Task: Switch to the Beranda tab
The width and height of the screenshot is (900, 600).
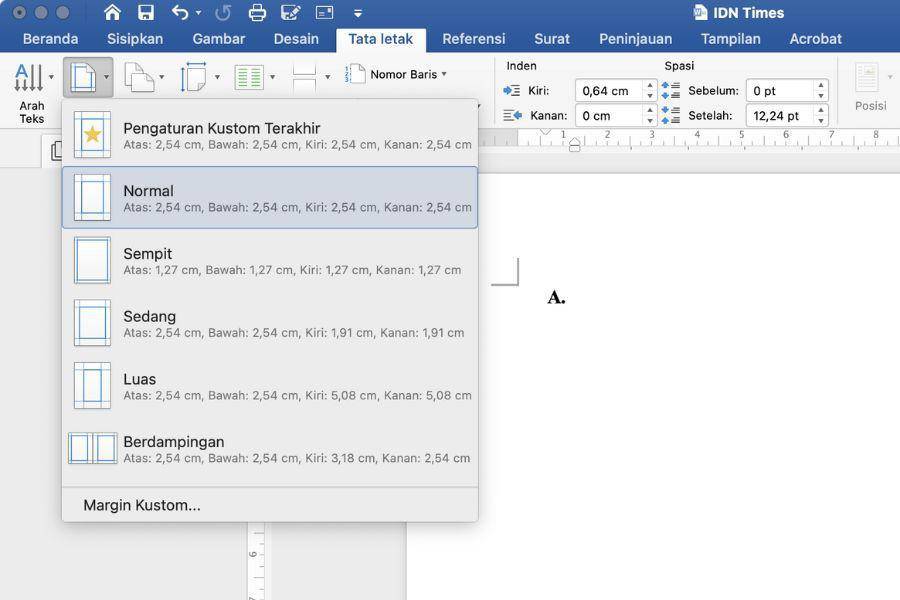Action: (x=51, y=39)
